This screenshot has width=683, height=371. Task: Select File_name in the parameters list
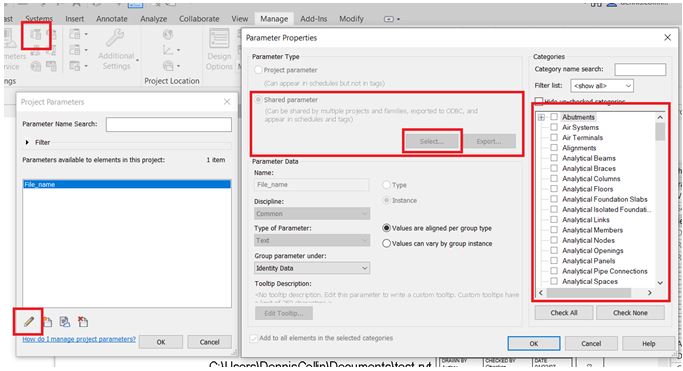[126, 185]
